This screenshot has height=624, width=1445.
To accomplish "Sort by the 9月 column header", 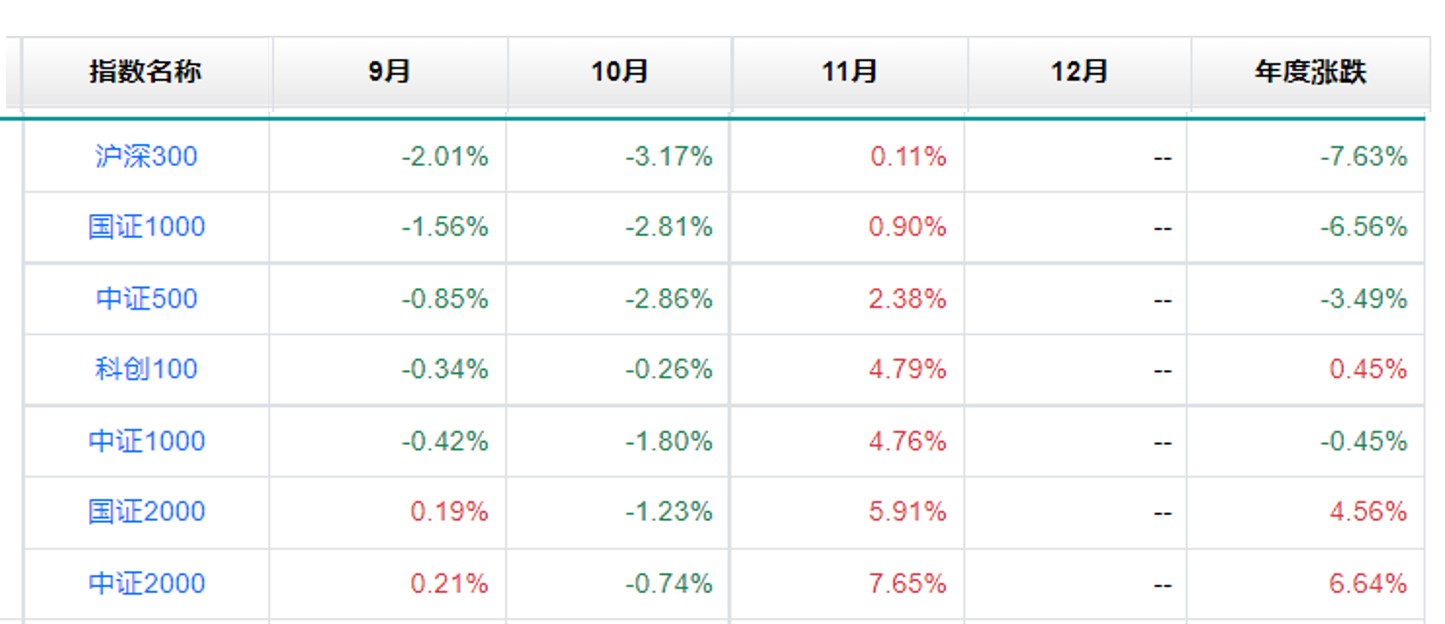I will click(x=389, y=72).
